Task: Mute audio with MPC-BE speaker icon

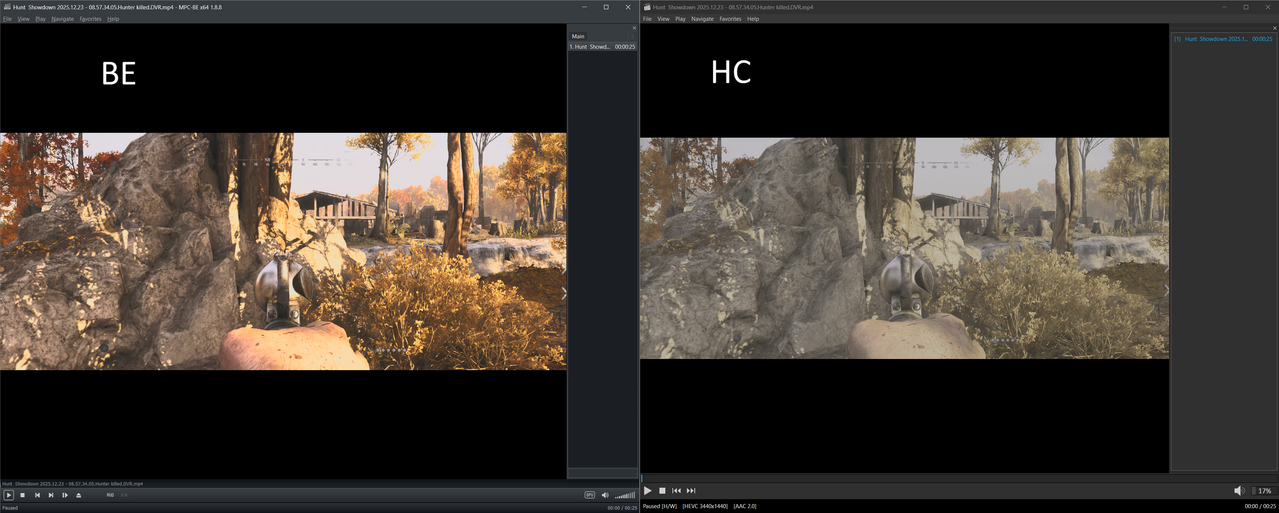Action: (605, 495)
